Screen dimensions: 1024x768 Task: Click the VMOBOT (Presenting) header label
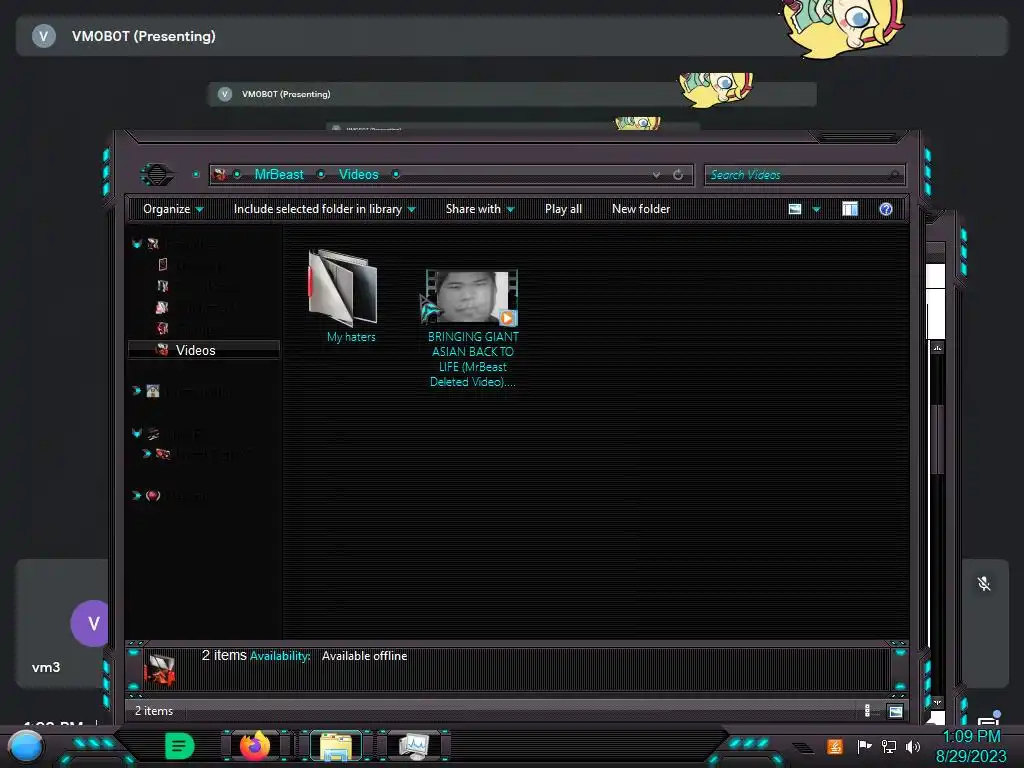(x=144, y=36)
